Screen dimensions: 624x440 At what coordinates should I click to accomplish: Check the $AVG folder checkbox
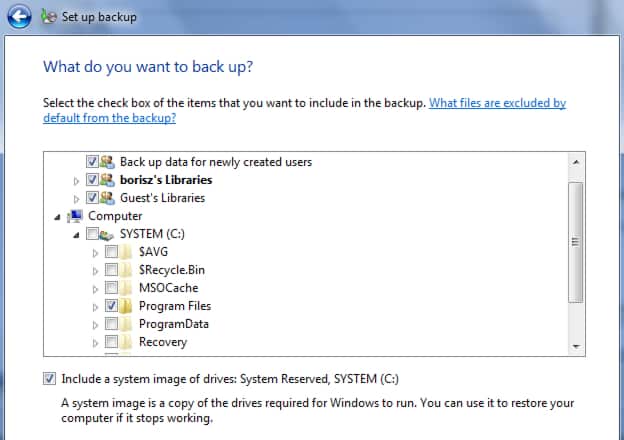click(111, 252)
